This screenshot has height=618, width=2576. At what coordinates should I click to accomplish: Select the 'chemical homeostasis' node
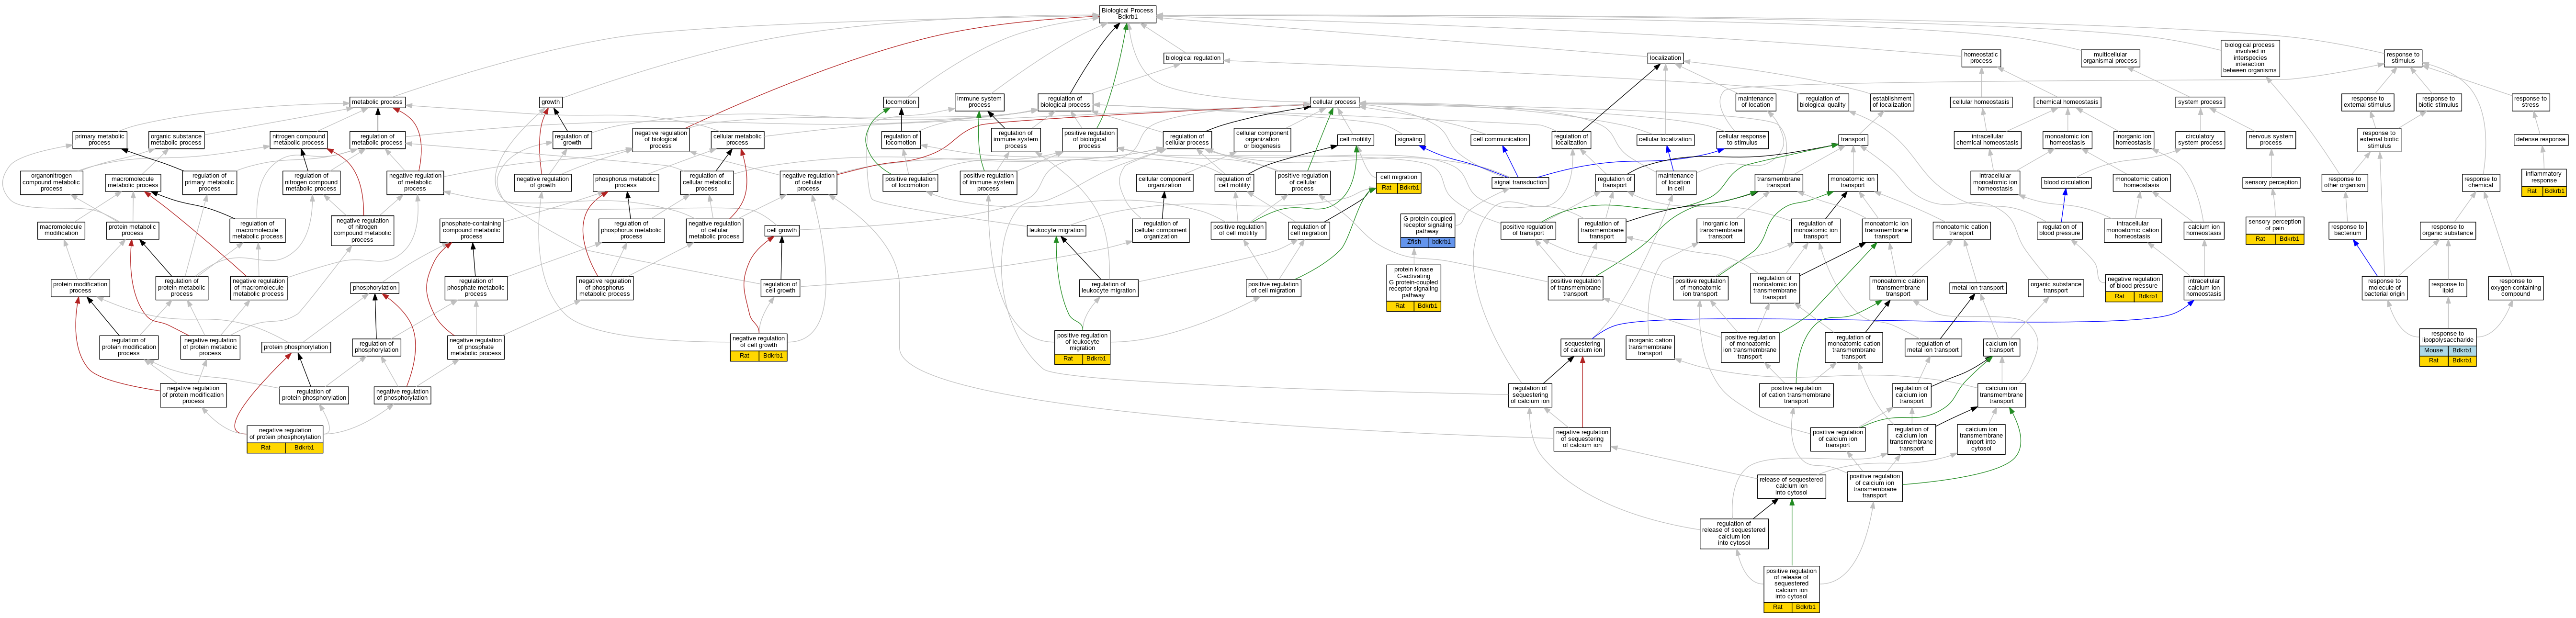tap(2067, 102)
